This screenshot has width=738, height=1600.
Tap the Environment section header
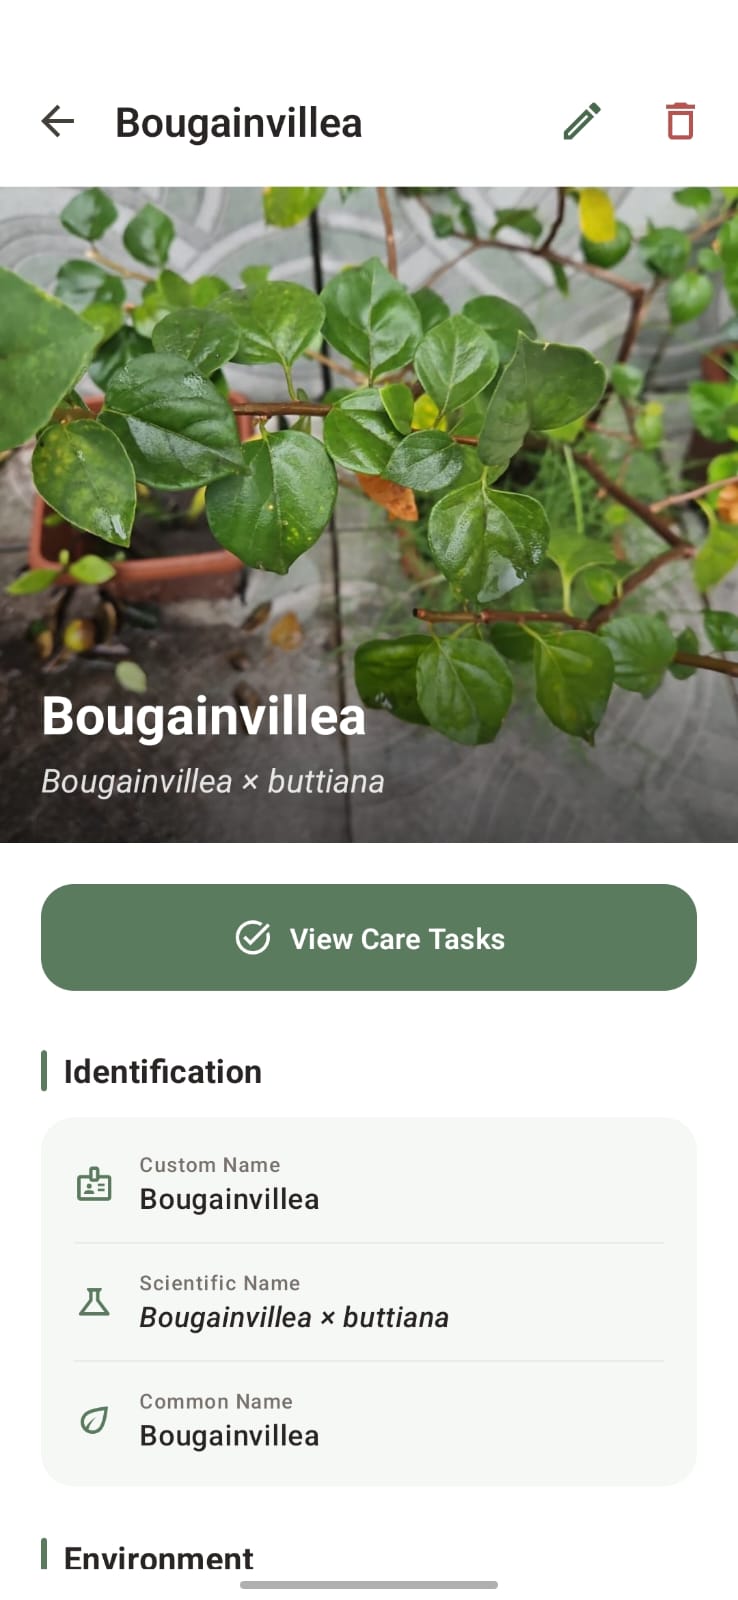tap(159, 1558)
